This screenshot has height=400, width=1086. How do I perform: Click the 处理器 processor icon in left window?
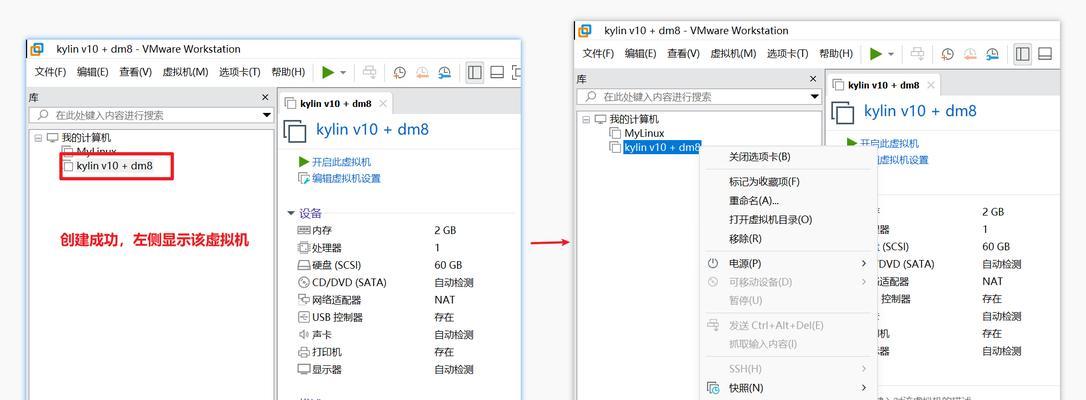[x=303, y=248]
